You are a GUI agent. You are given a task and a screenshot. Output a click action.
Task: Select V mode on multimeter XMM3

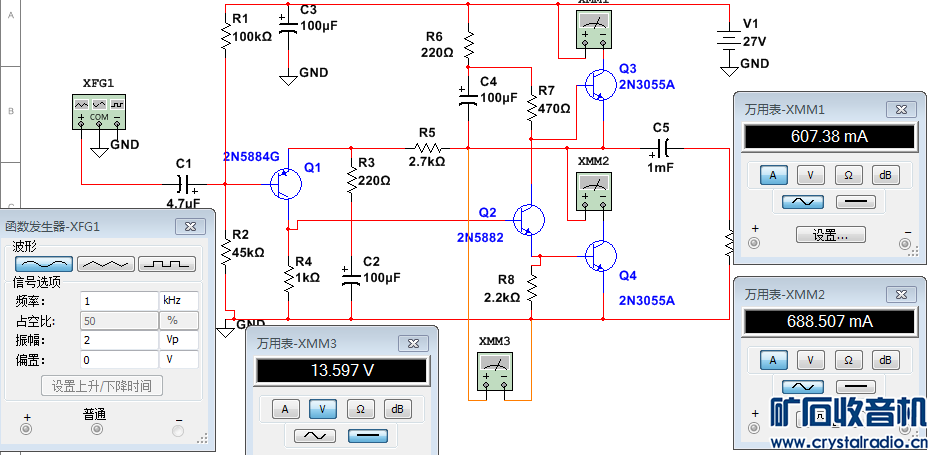(323, 409)
